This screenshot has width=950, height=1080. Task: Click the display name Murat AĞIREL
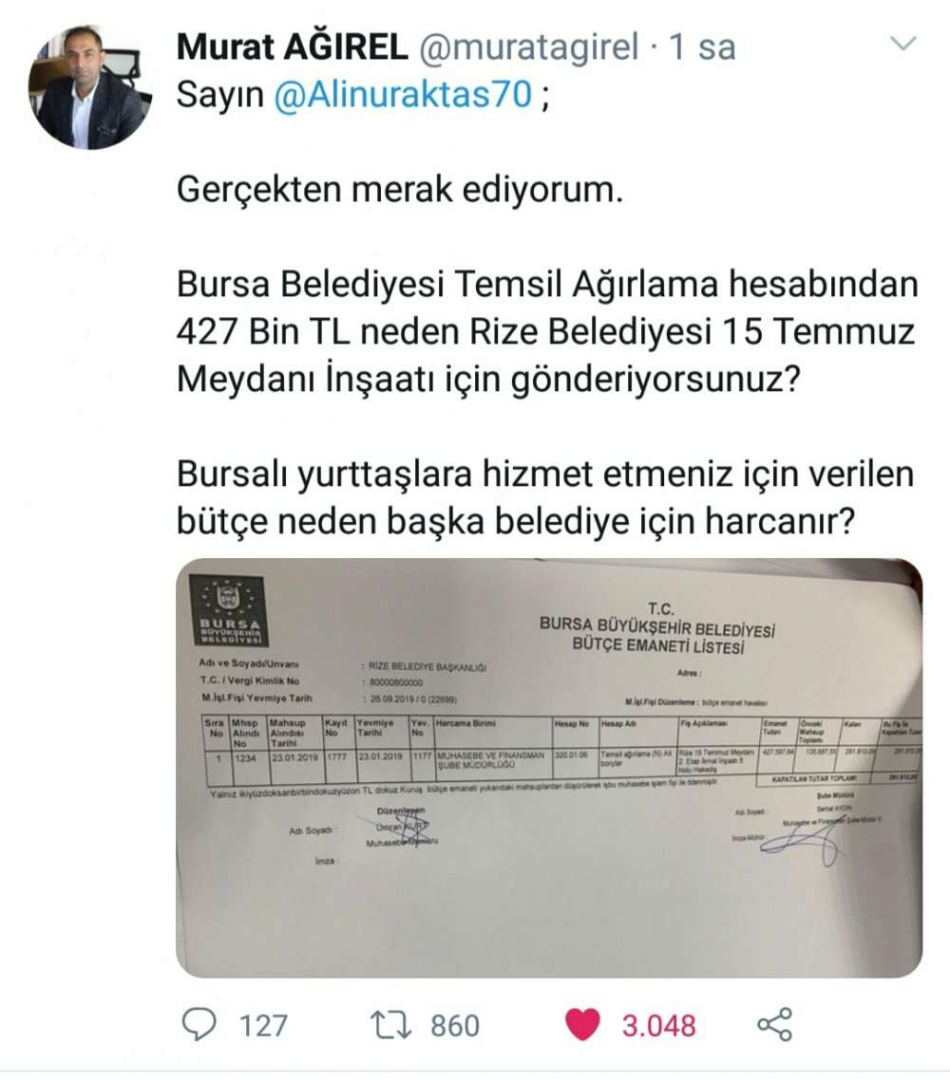click(292, 48)
